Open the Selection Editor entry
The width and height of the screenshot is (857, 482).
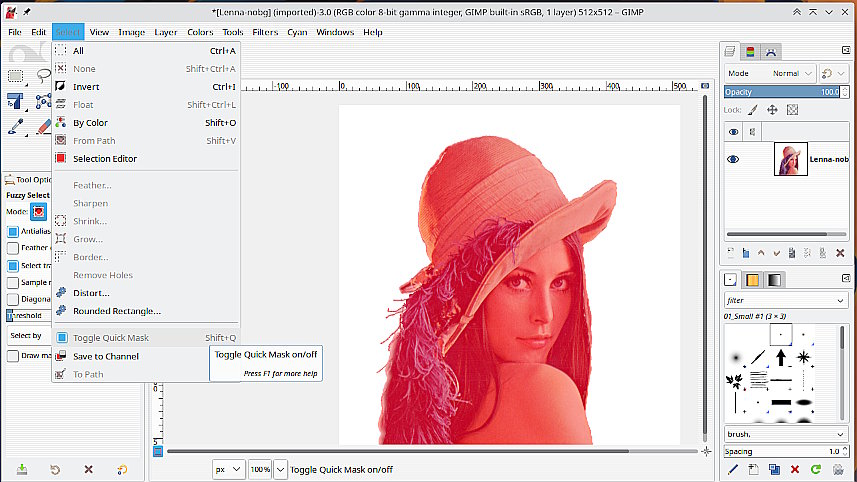pyautogui.click(x=104, y=159)
